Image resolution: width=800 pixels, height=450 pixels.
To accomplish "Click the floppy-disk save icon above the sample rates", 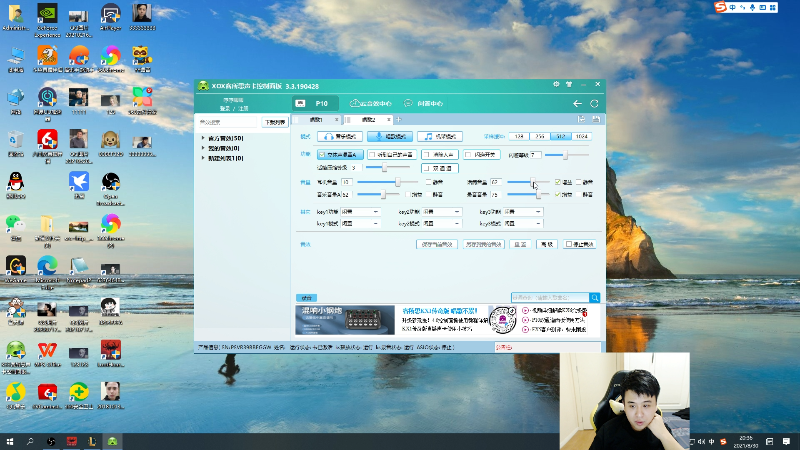I will (595, 119).
